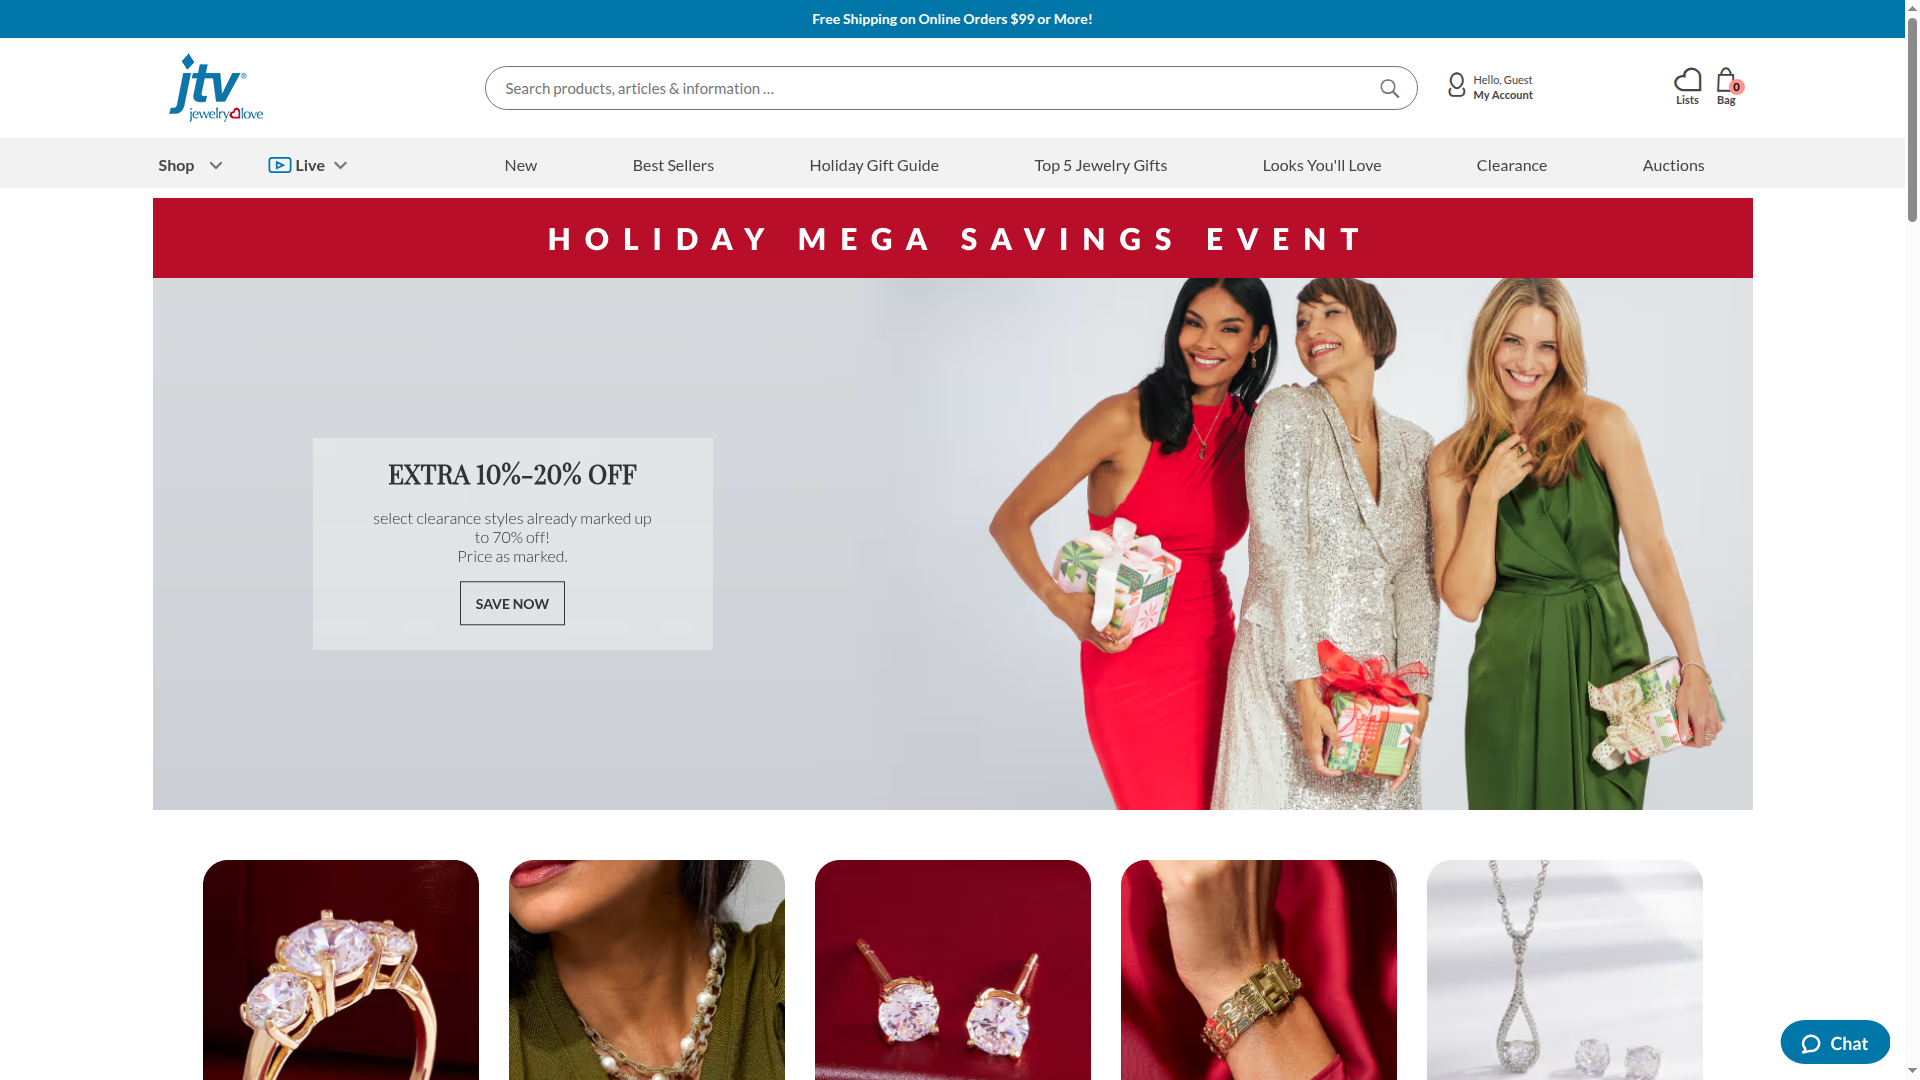The image size is (1920, 1080).
Task: Select Looks You'll Love link
Action: click(x=1321, y=165)
